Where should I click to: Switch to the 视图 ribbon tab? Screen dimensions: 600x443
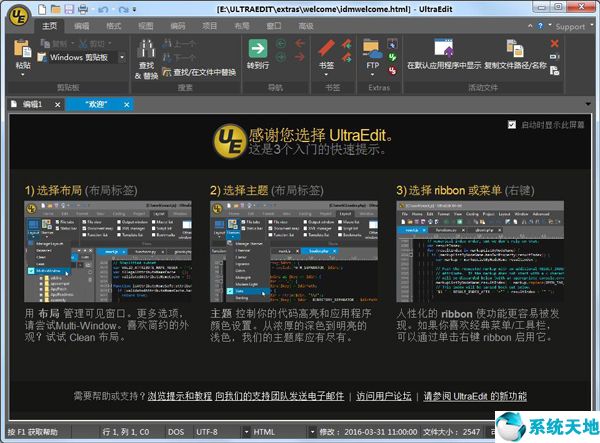point(145,26)
